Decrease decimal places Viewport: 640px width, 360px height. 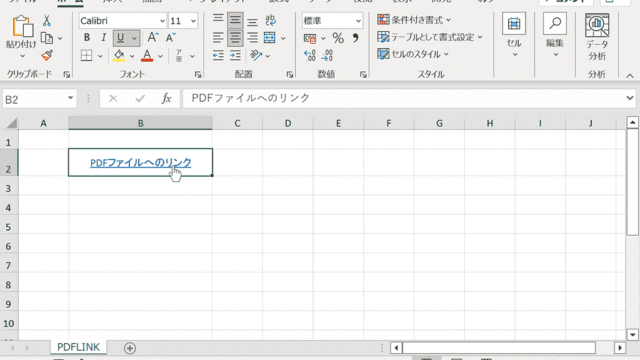pyautogui.click(x=327, y=56)
